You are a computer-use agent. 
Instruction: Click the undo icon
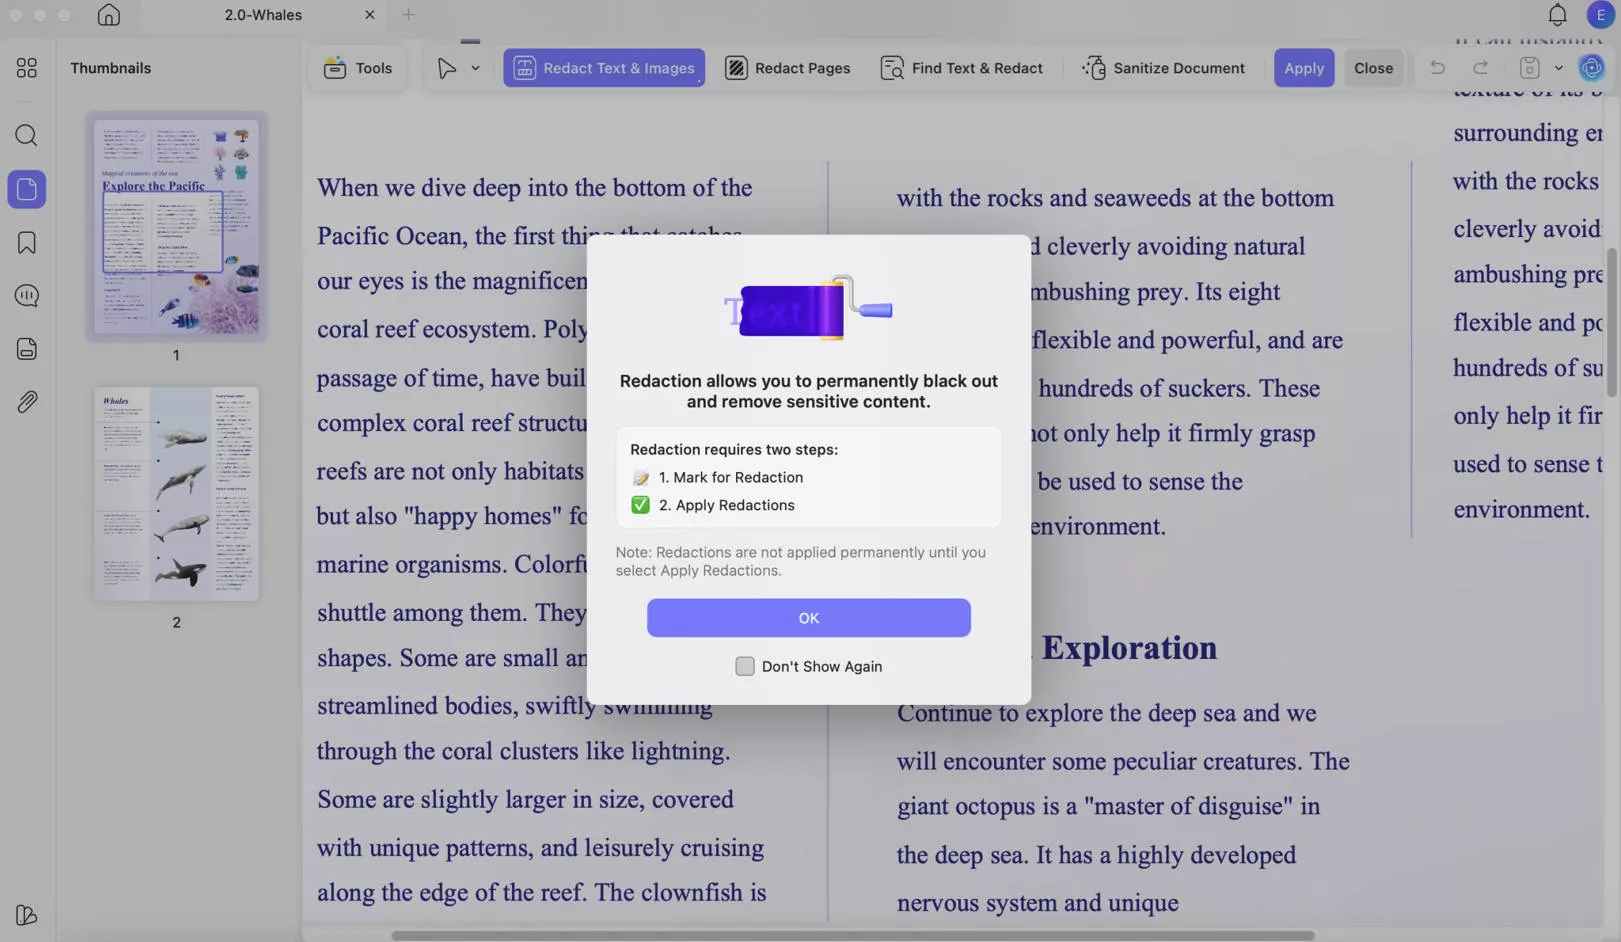point(1437,67)
